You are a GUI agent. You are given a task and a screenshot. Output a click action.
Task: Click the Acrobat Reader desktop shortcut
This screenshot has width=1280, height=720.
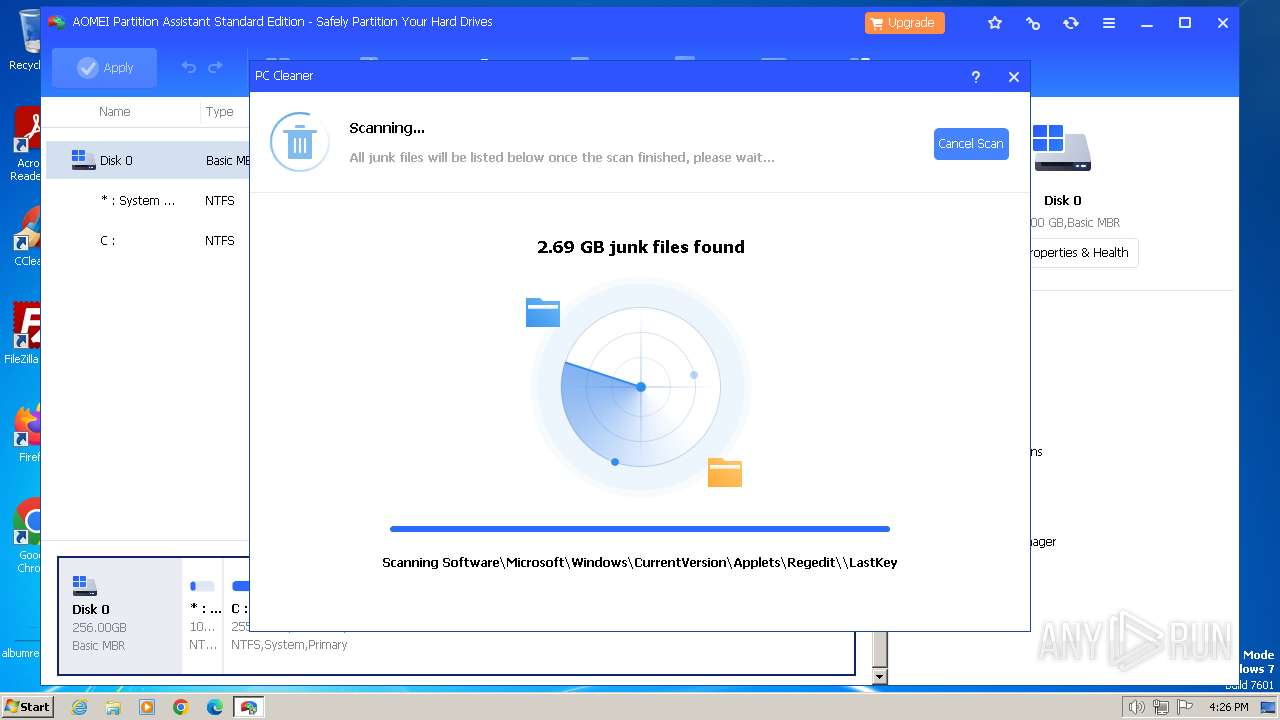[24, 144]
